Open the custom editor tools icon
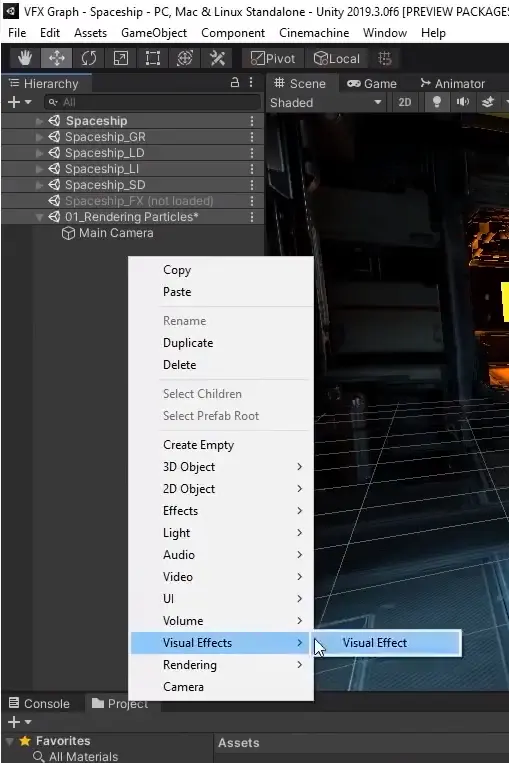 [x=217, y=58]
